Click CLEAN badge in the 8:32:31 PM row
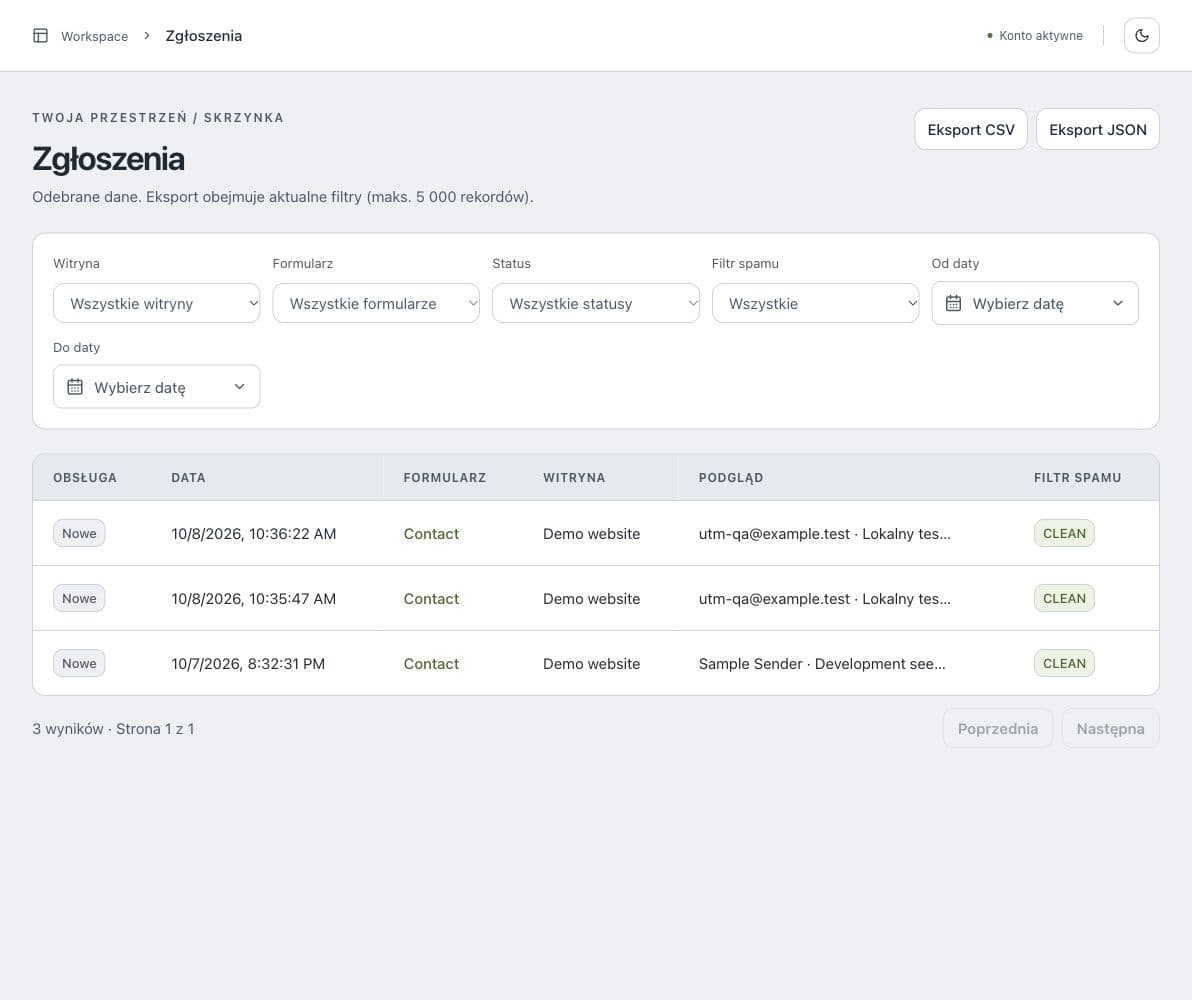The height and width of the screenshot is (1000, 1192). [1064, 663]
